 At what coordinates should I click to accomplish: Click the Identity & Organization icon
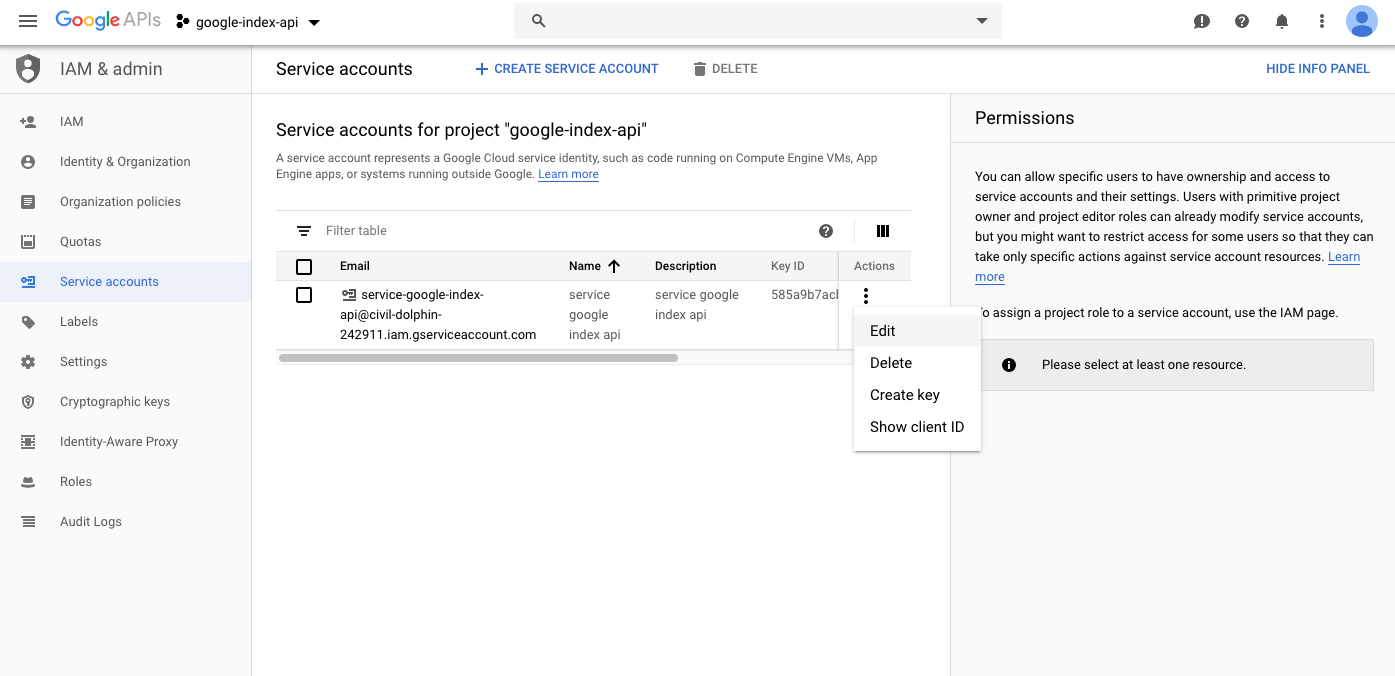28,162
